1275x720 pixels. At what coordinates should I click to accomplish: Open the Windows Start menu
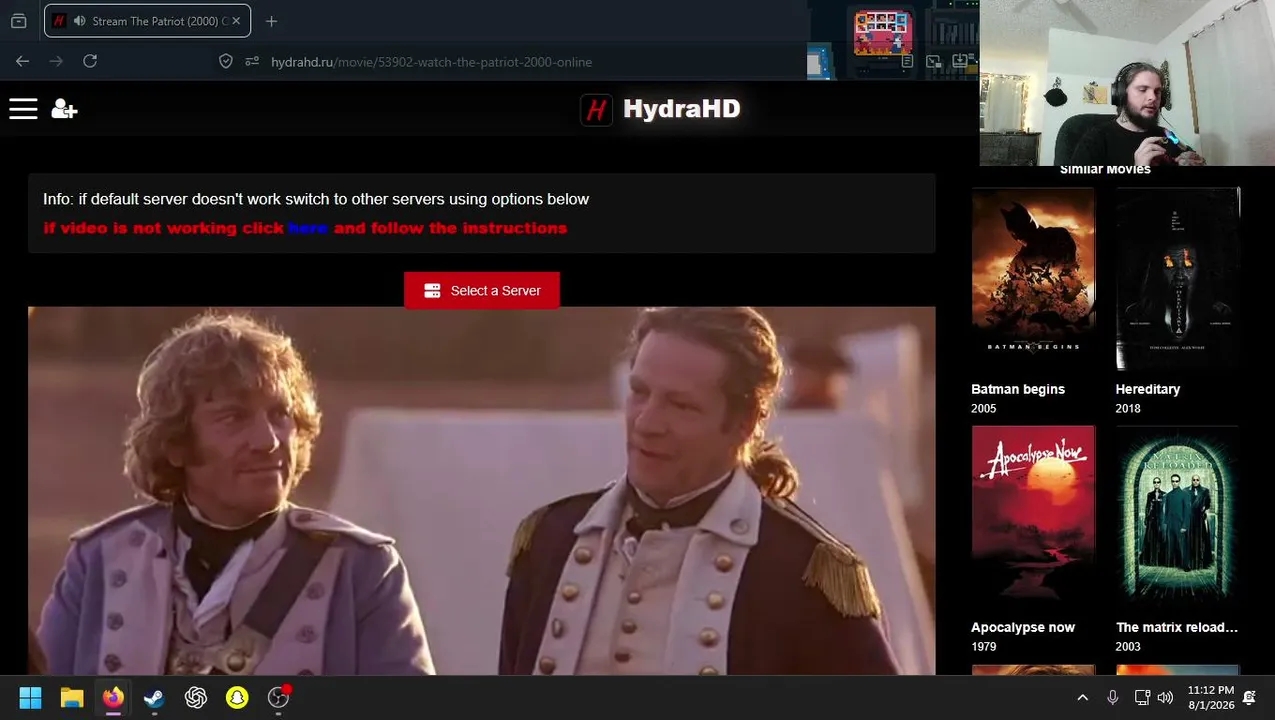pyautogui.click(x=30, y=698)
